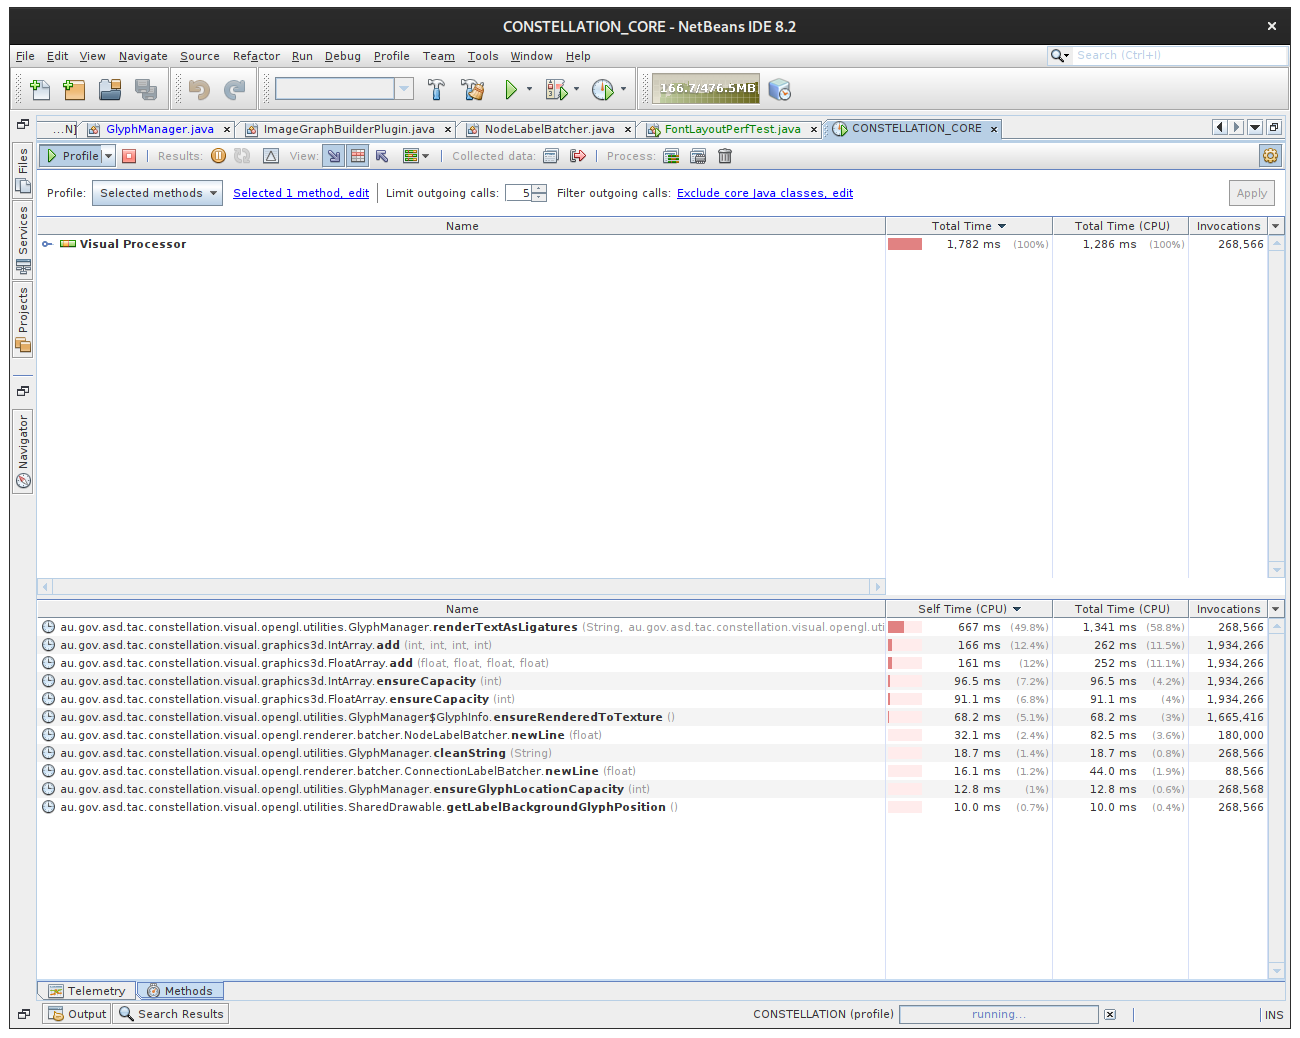
Task: Stop the profiling session with red stop icon
Action: pos(129,156)
